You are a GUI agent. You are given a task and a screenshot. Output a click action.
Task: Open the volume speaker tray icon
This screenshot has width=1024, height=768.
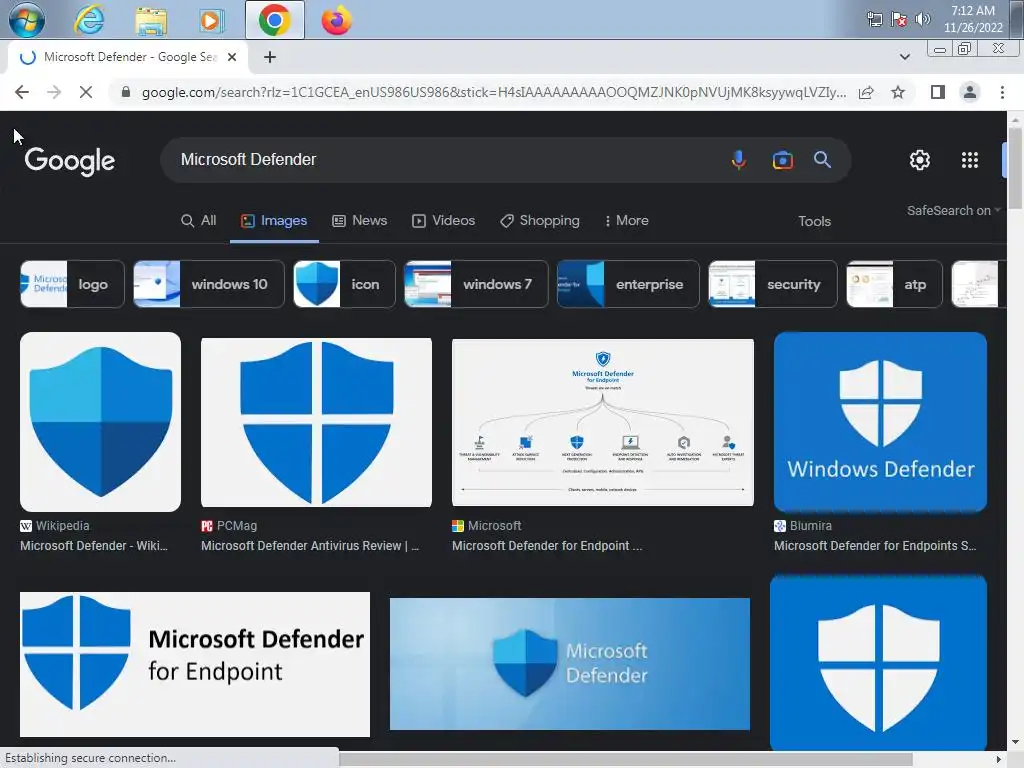tap(922, 19)
